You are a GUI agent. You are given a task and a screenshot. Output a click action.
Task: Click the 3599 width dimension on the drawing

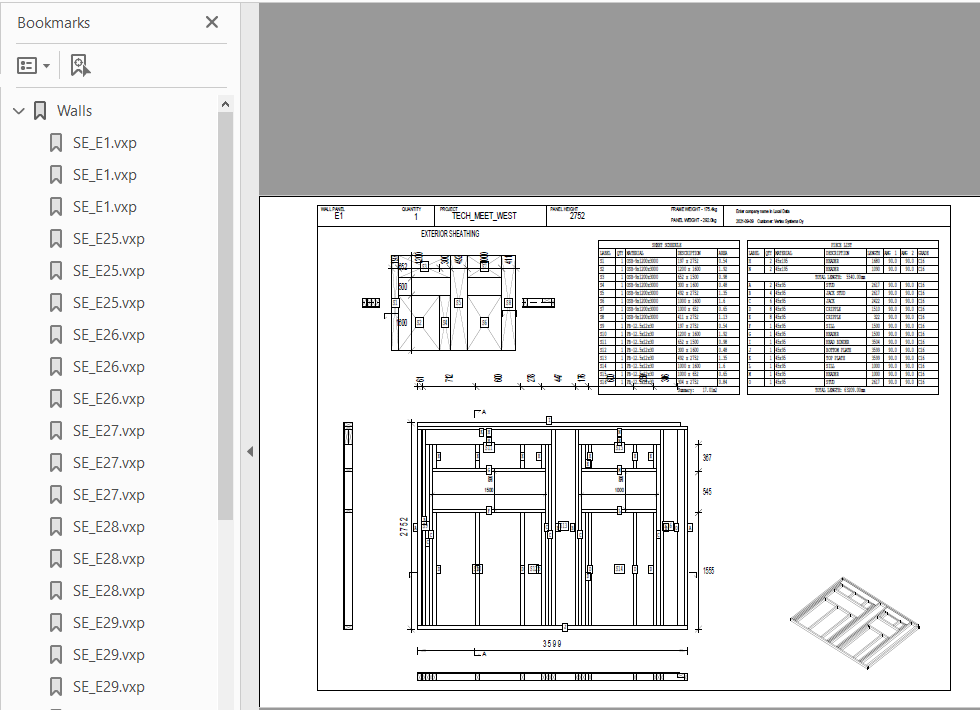coord(550,643)
